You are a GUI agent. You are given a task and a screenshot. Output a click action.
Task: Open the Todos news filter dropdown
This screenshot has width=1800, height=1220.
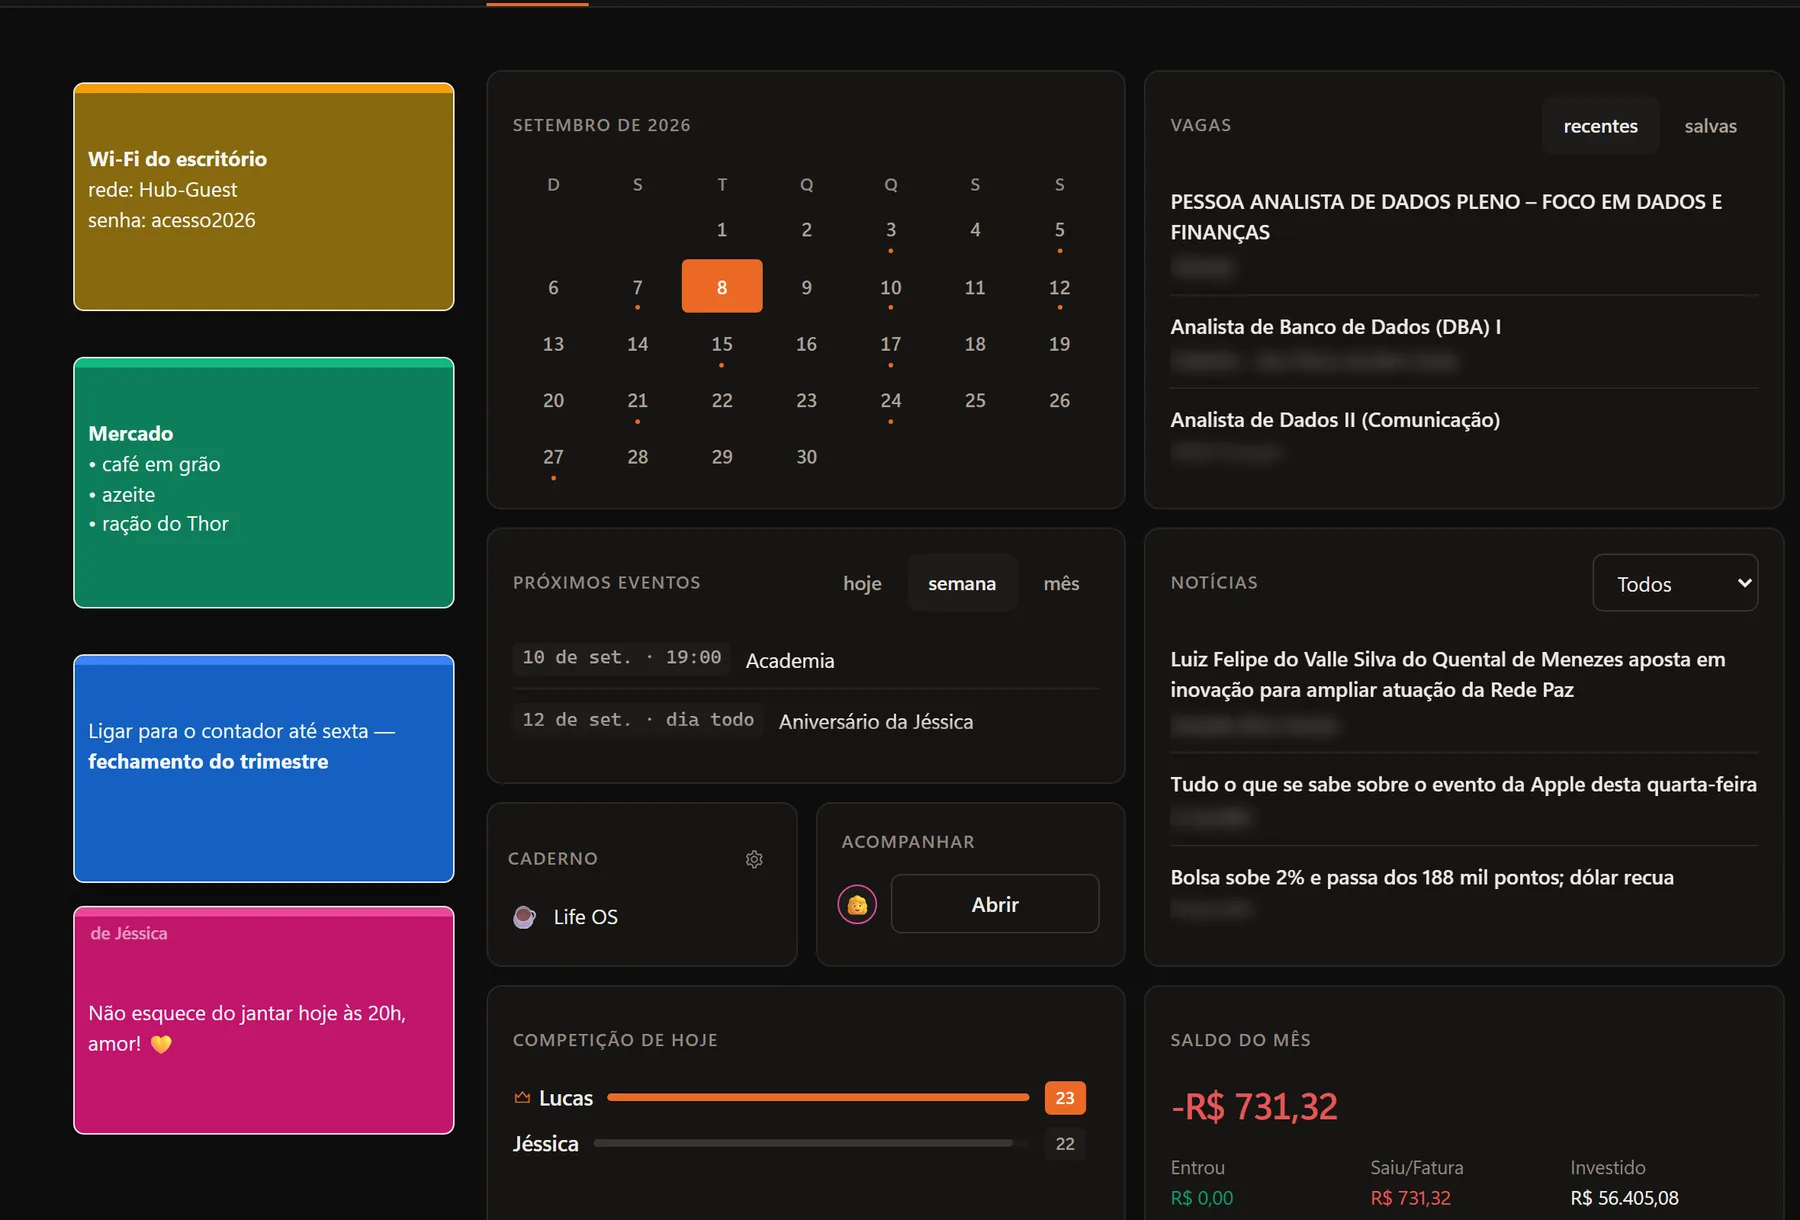point(1675,583)
